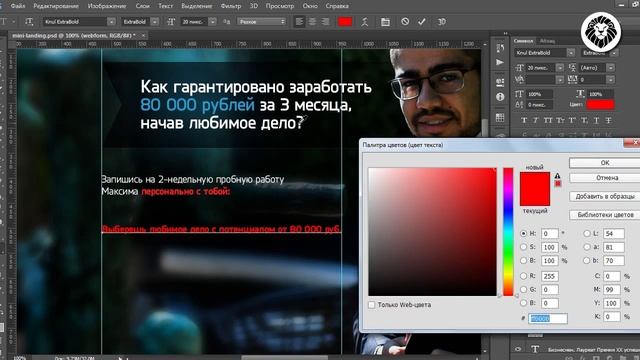Viewport: 640px width, 360px height.
Task: Align text left in options bar
Action: point(299,22)
